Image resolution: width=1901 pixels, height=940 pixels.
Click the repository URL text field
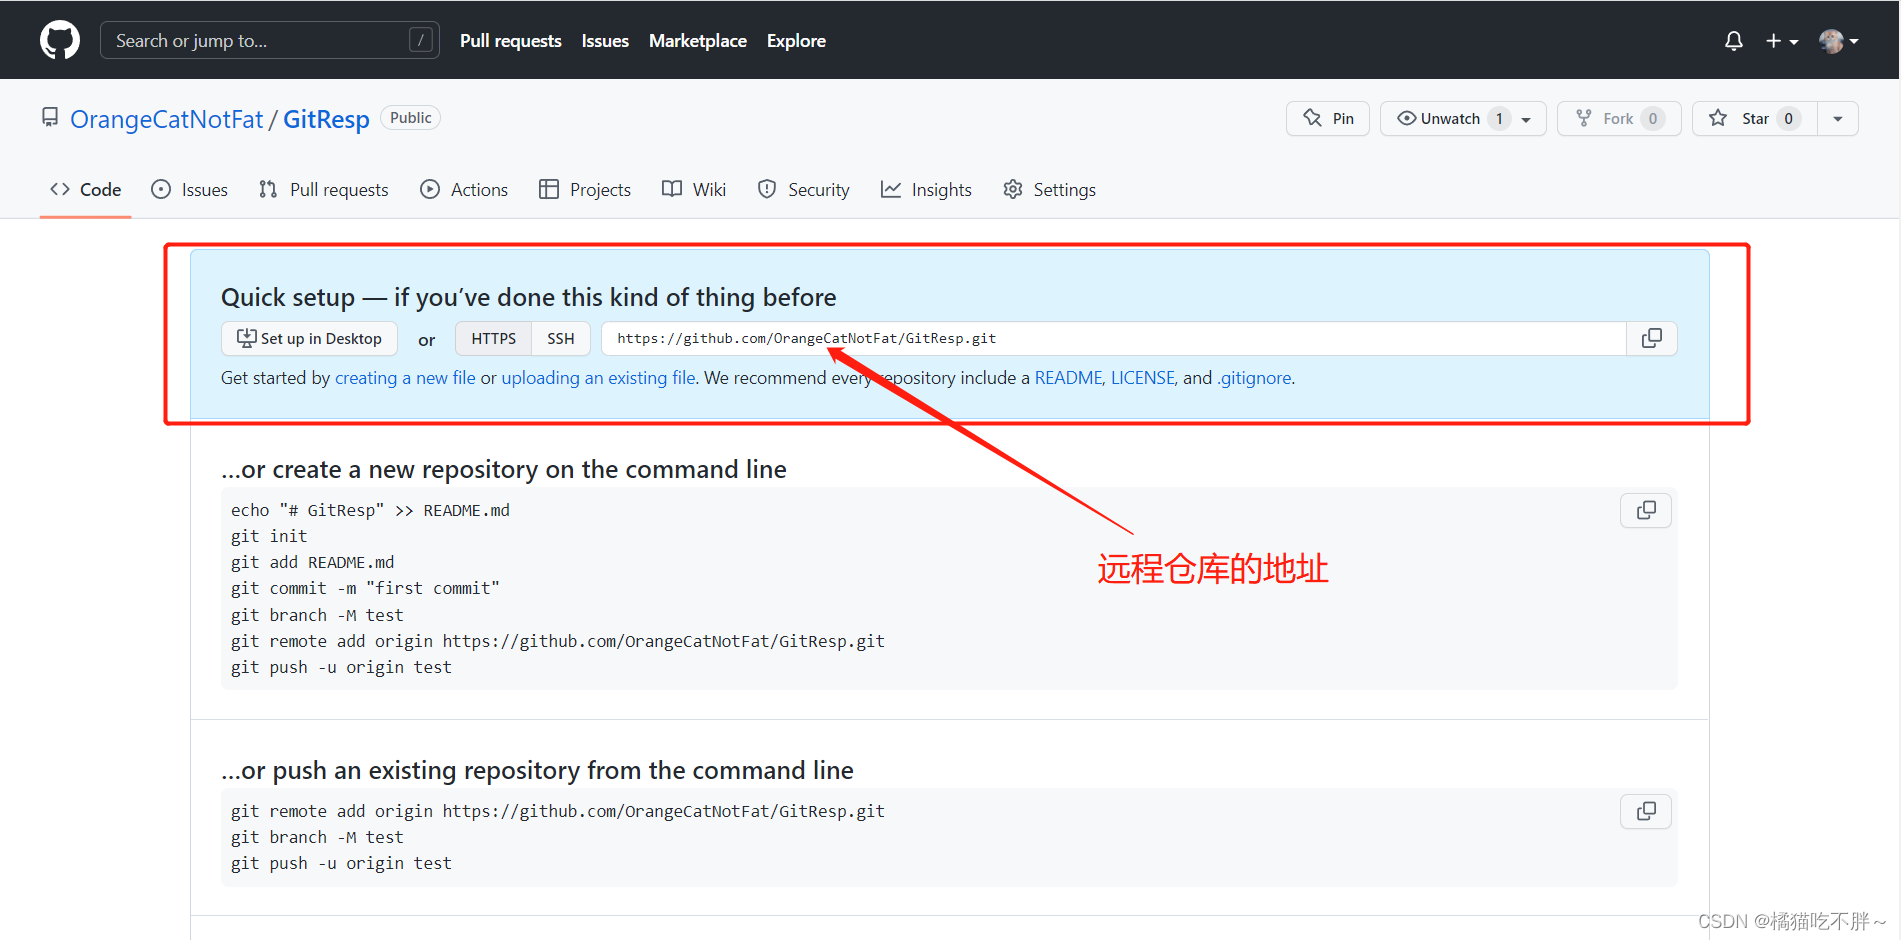click(x=1114, y=338)
